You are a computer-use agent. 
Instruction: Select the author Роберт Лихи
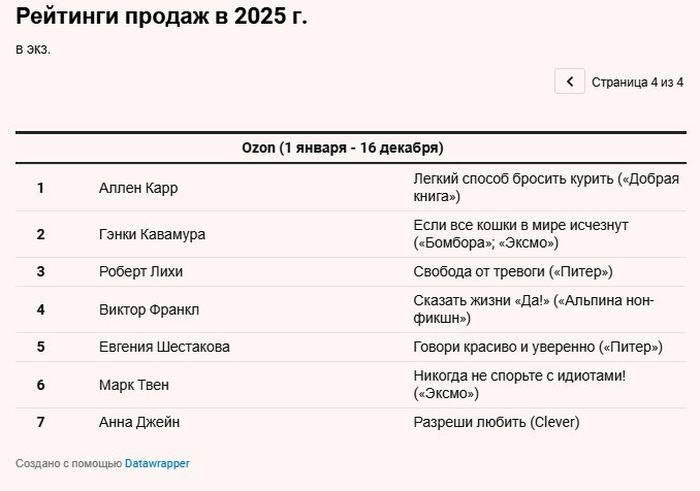(x=141, y=271)
